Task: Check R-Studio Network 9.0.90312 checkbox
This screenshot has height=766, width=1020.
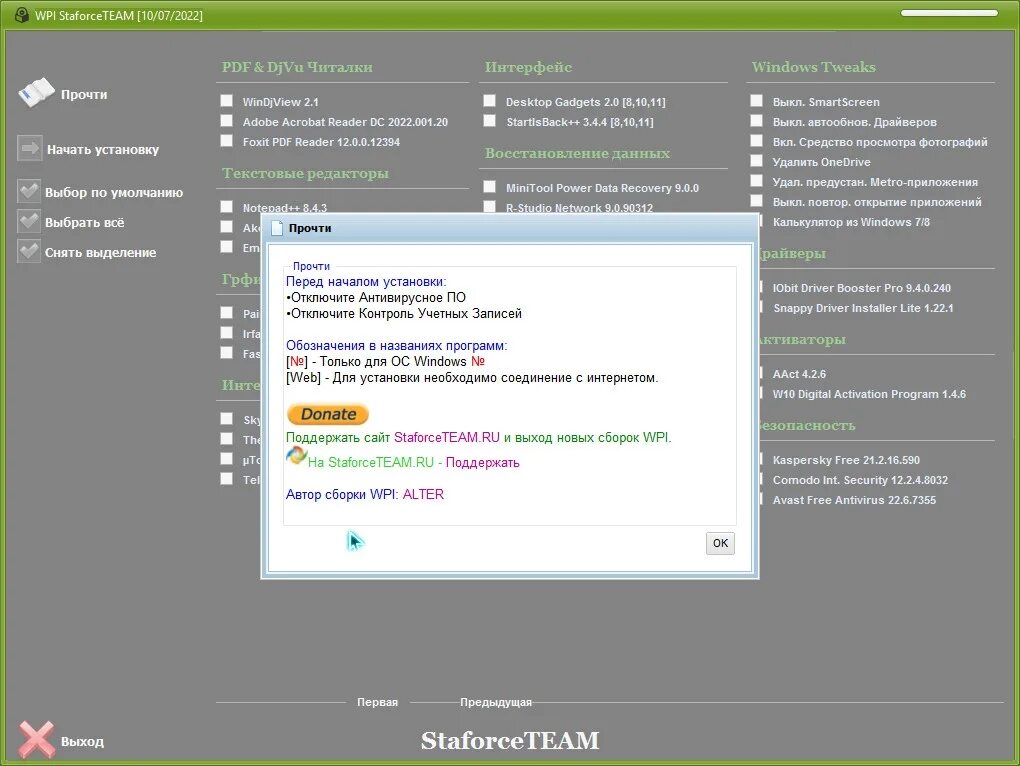Action: tap(490, 207)
